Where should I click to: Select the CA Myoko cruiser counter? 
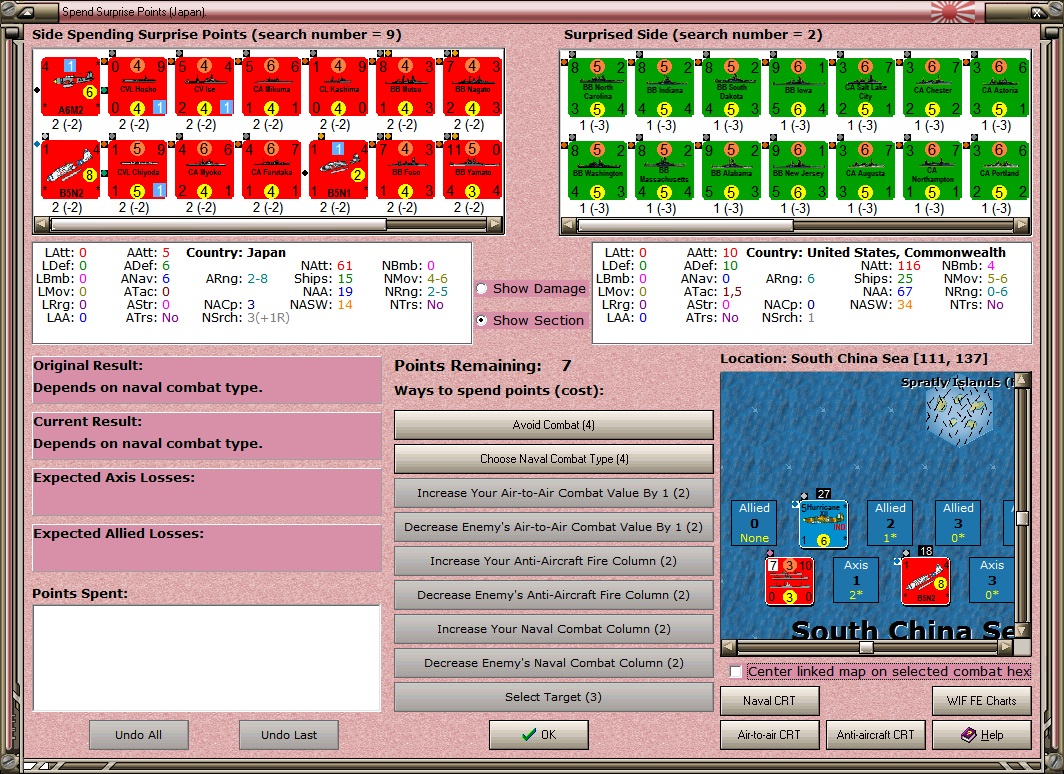tap(205, 170)
